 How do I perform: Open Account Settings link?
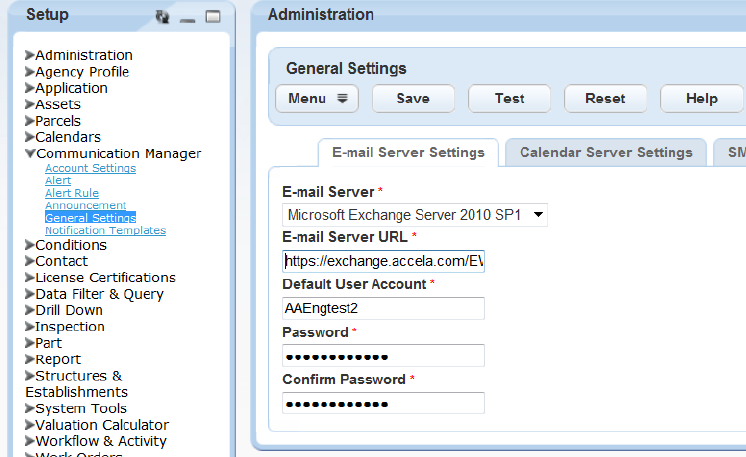tap(90, 169)
